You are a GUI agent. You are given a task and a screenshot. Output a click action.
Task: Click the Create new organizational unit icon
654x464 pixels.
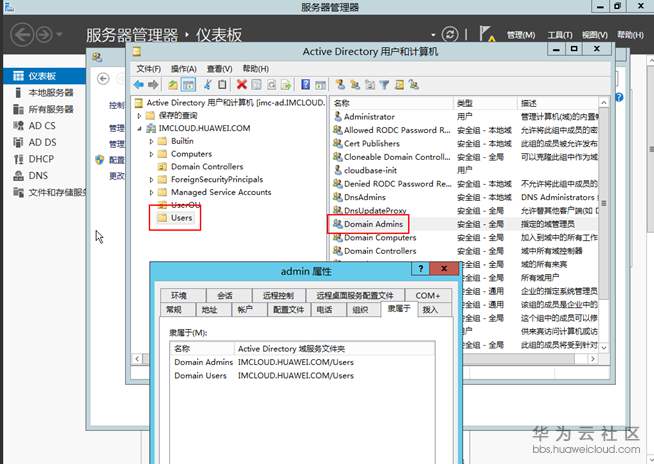[x=370, y=85]
